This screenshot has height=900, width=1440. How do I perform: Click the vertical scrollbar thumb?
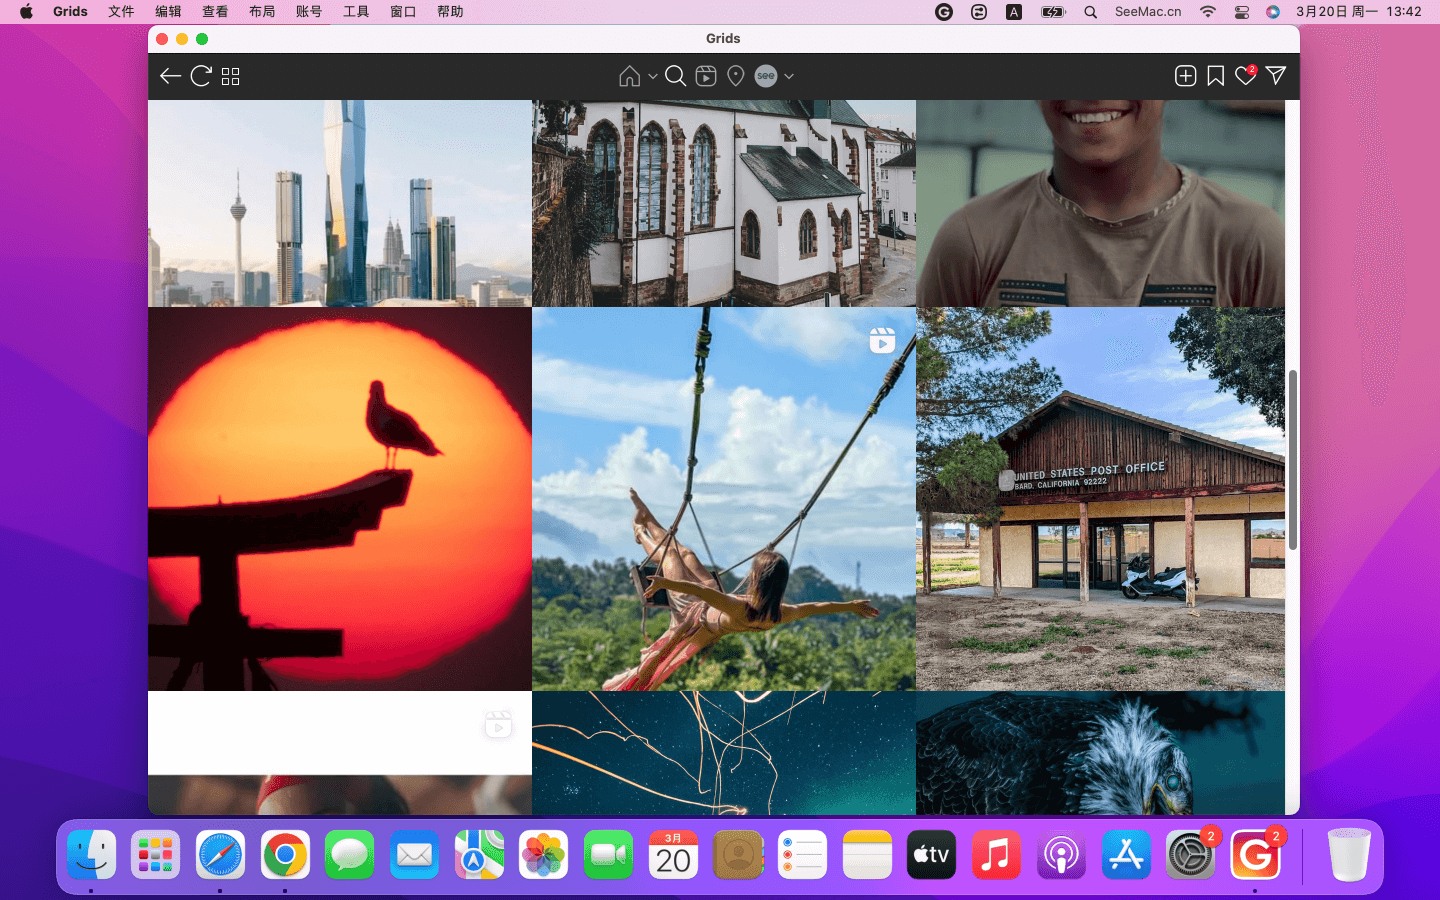click(x=1292, y=460)
